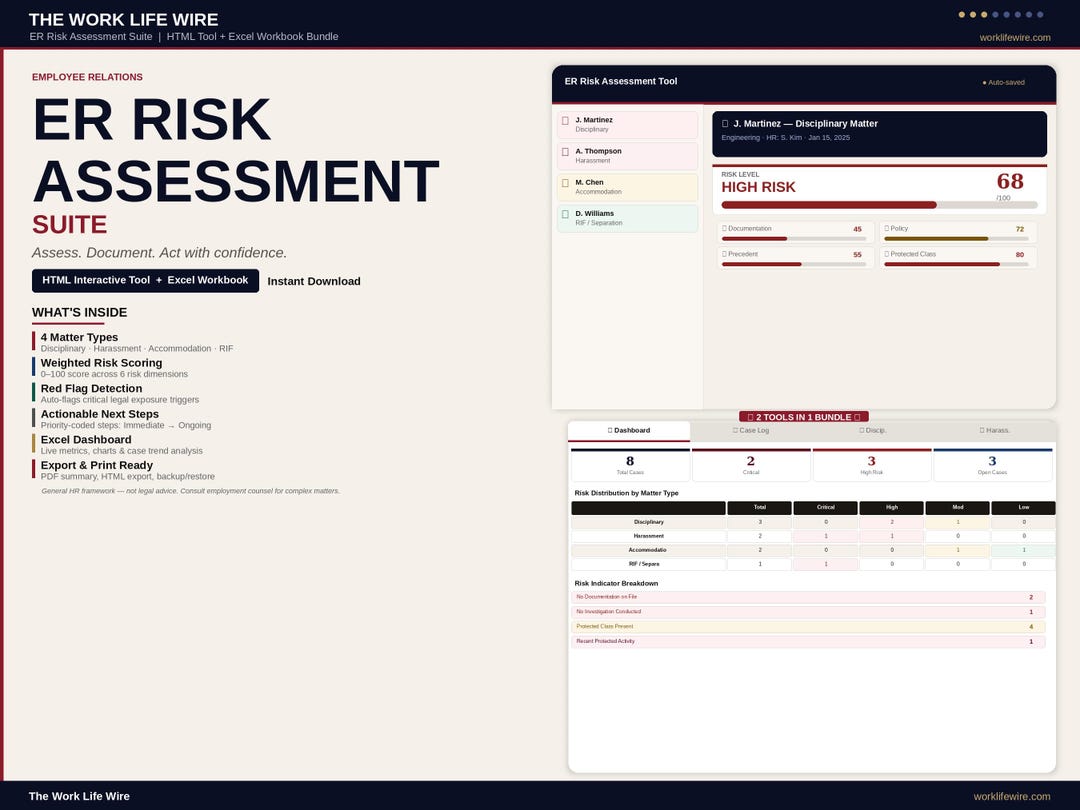The width and height of the screenshot is (1080, 810).
Task: Open the Case Log tab
Action: (x=751, y=430)
